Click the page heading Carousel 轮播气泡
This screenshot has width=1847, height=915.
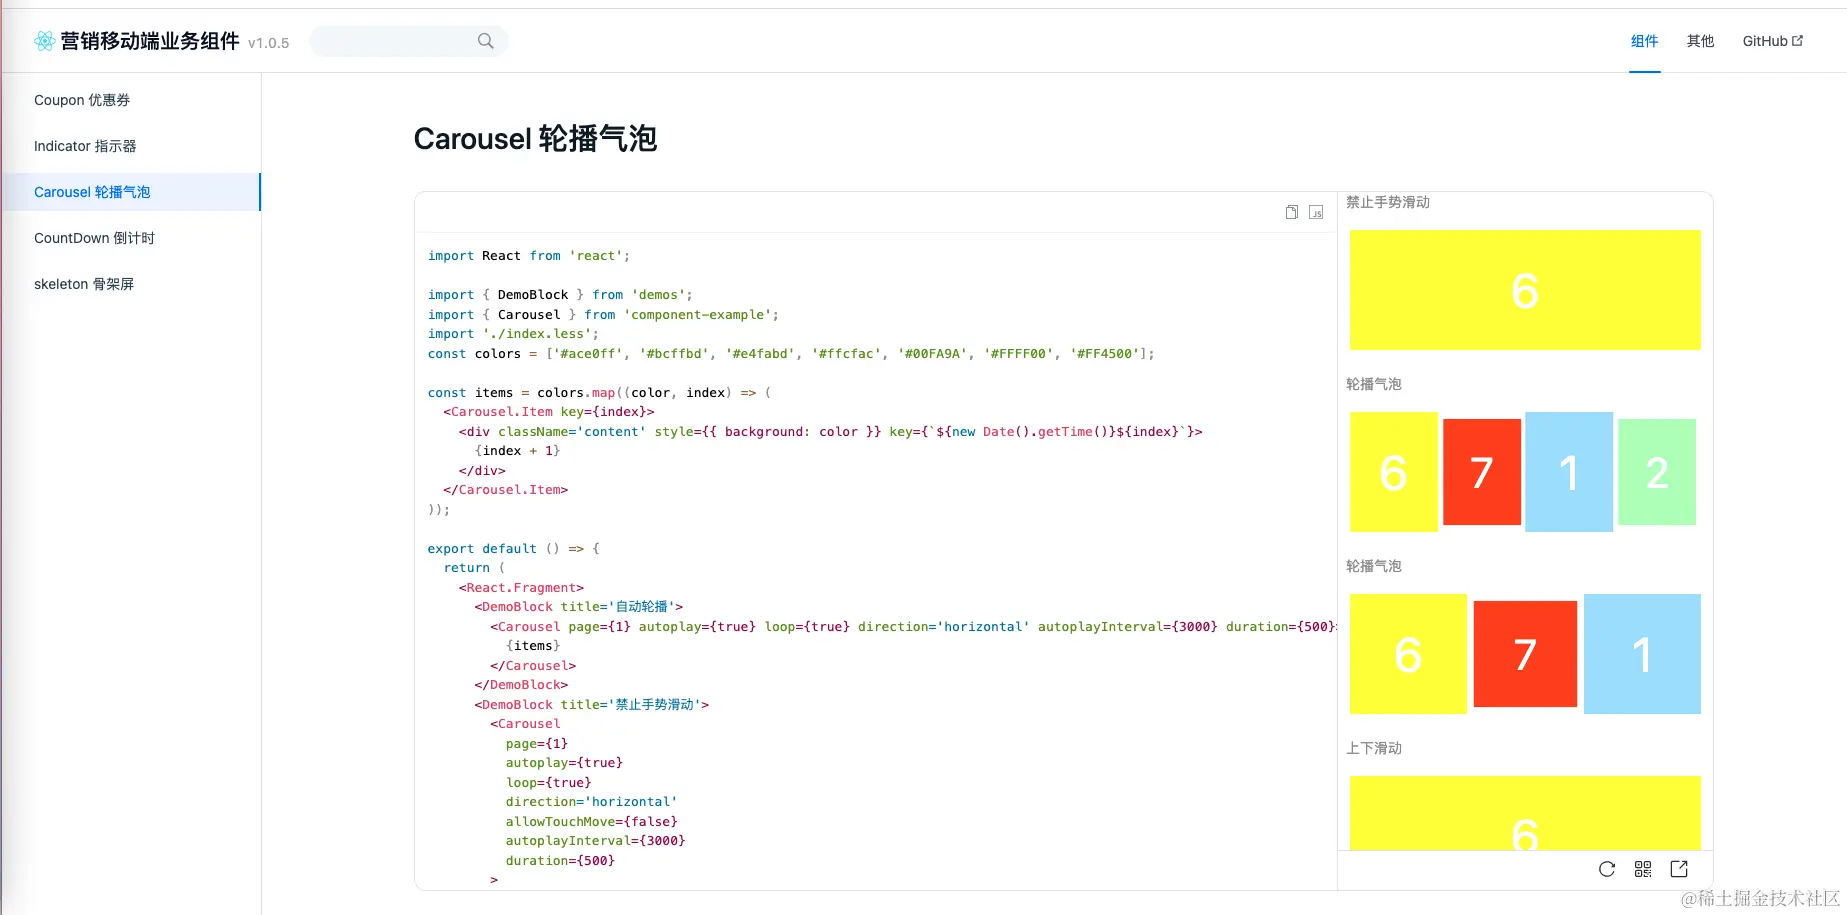(x=535, y=139)
